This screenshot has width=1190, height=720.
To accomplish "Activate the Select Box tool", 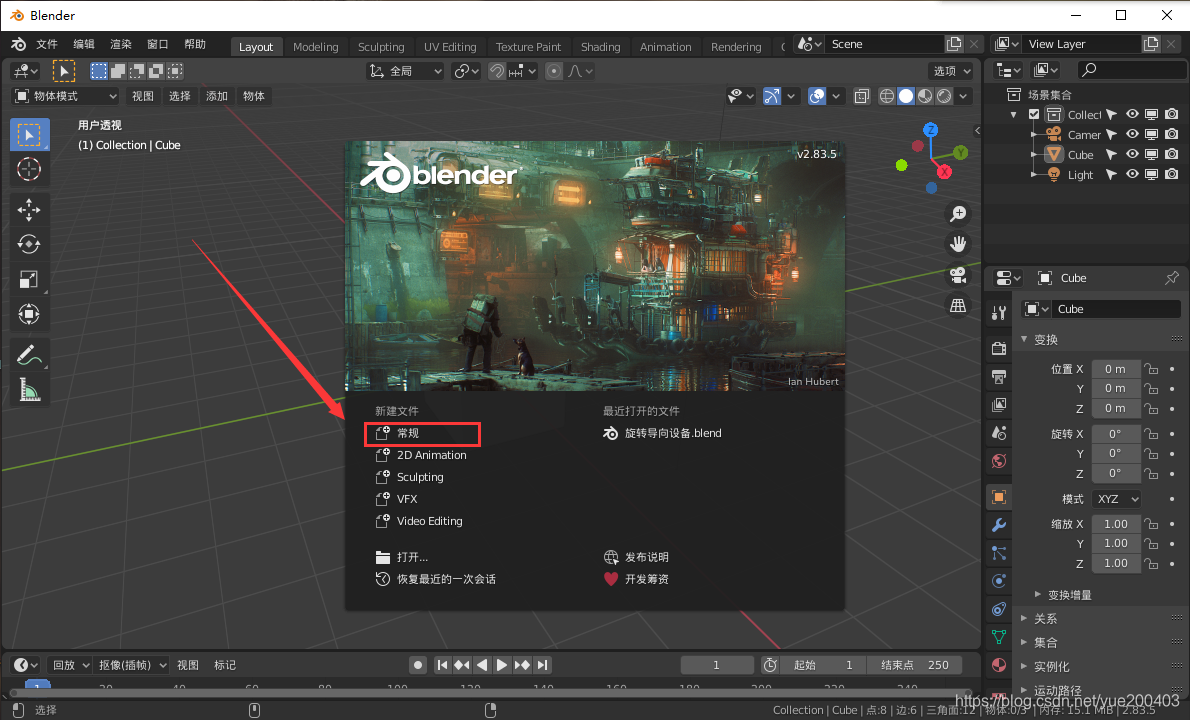I will coord(29,134).
